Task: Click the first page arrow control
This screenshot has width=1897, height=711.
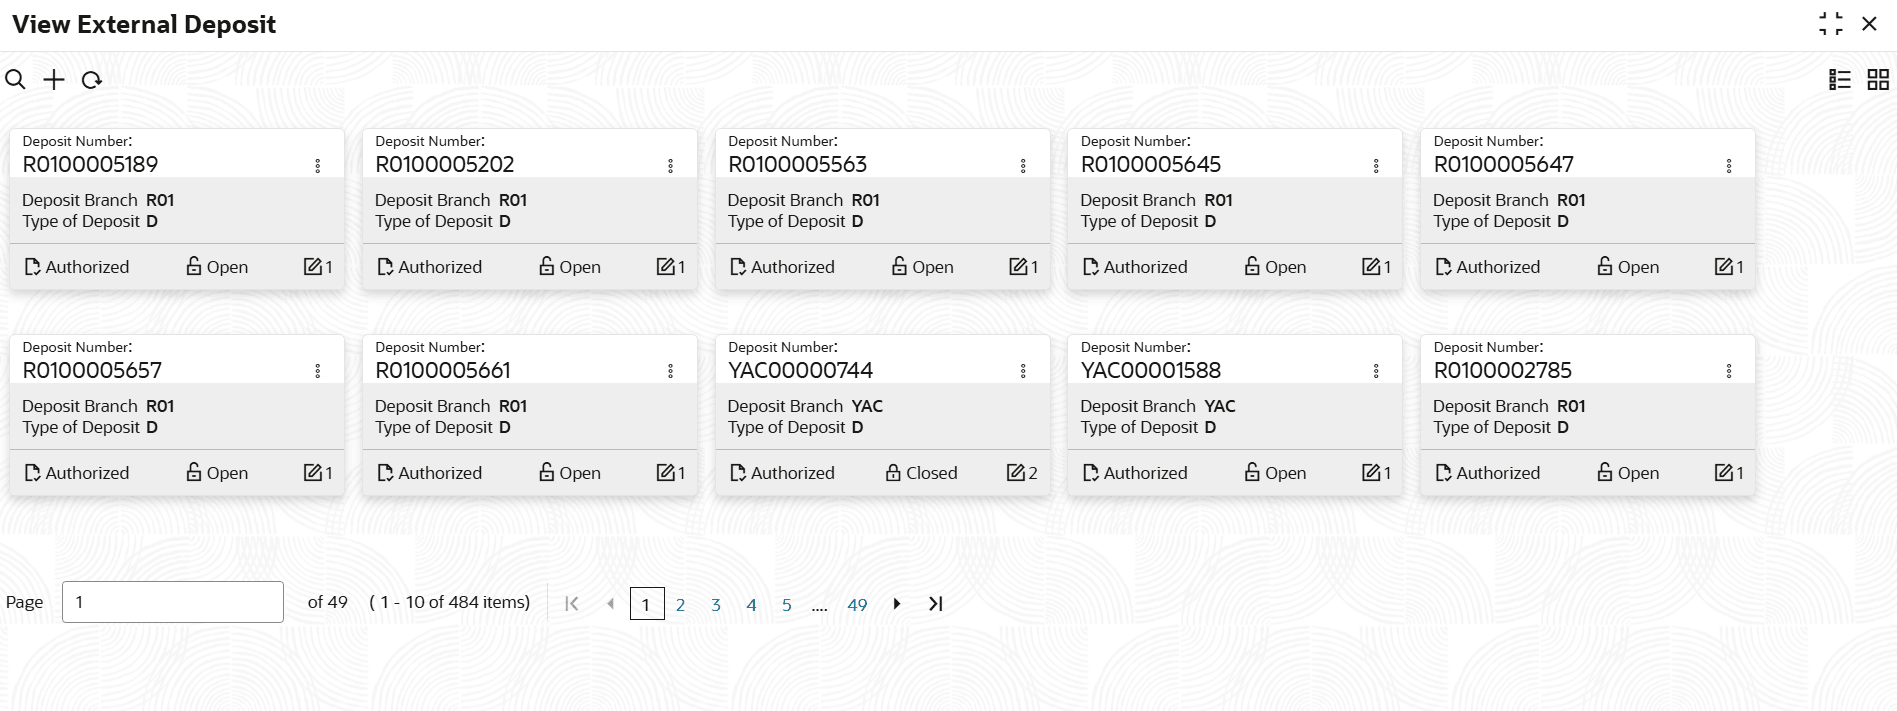Action: point(571,604)
